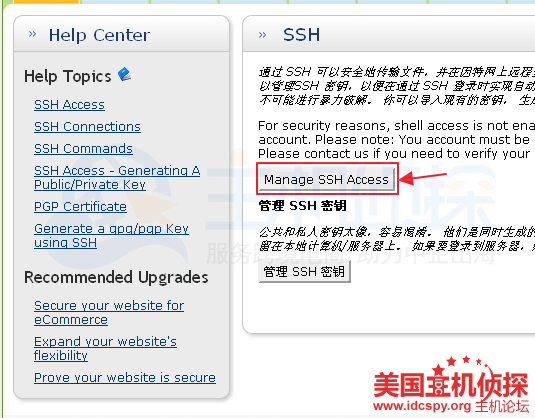Open the SSH Access help link

[69, 104]
